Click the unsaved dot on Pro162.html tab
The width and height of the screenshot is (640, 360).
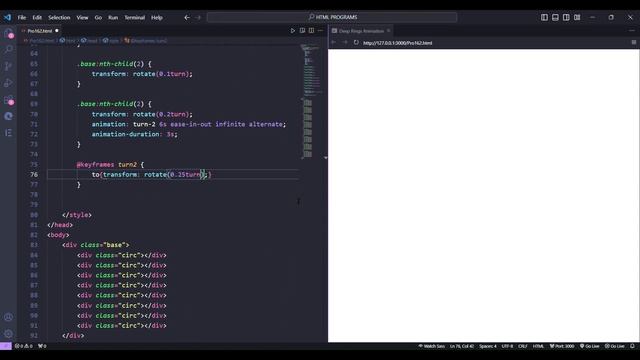[57, 31]
